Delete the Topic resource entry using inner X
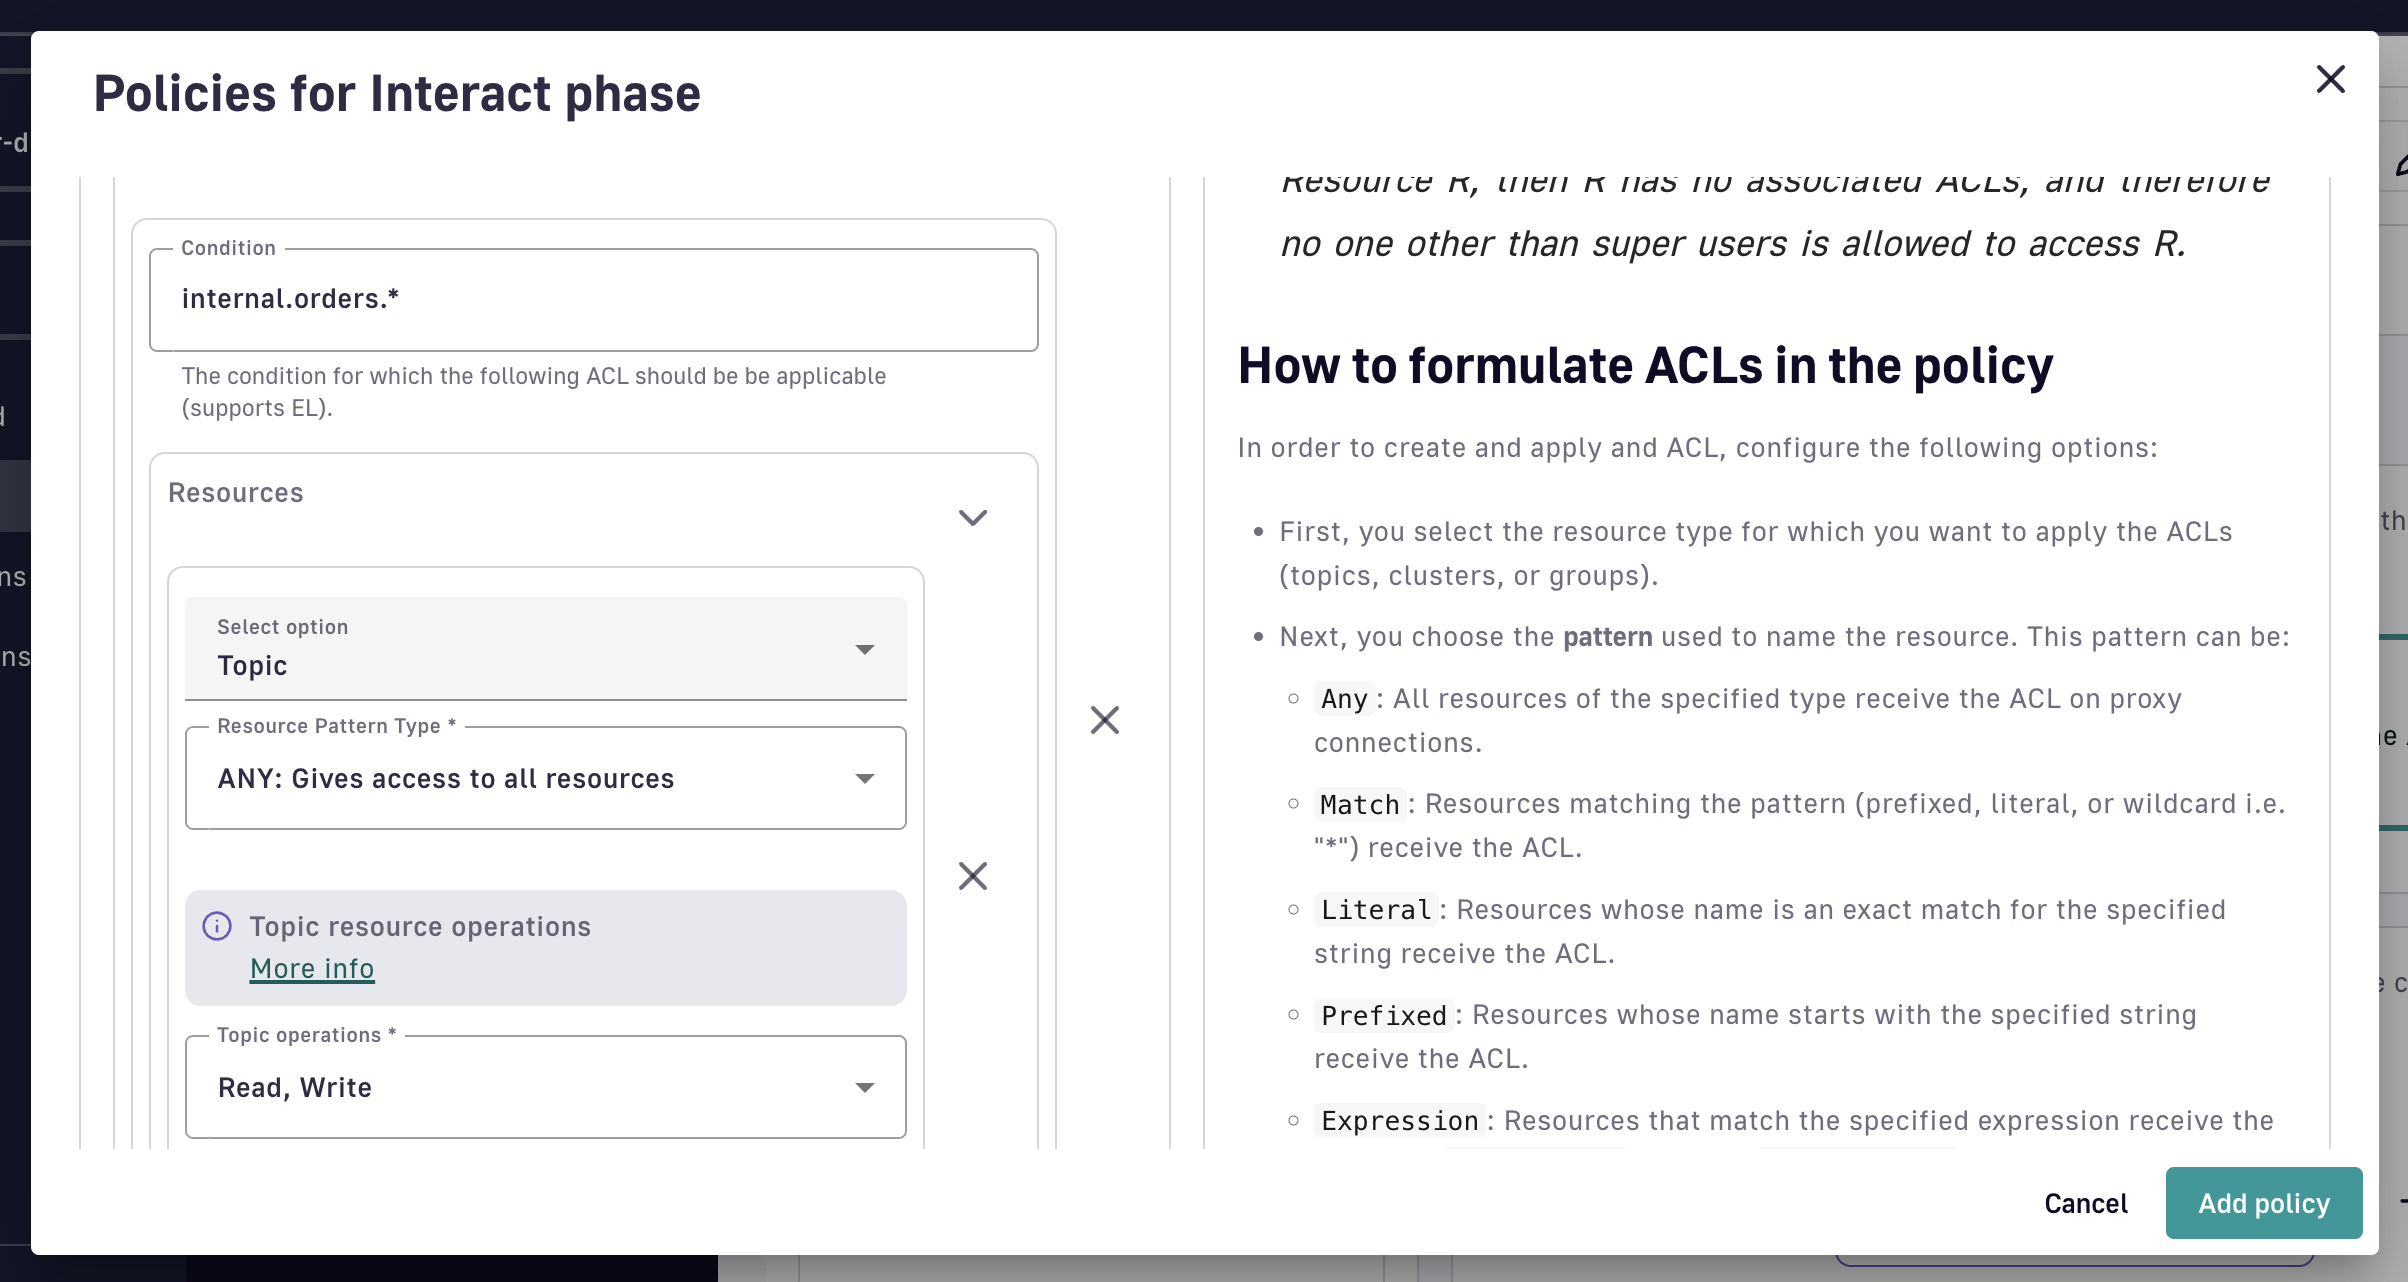 point(972,876)
